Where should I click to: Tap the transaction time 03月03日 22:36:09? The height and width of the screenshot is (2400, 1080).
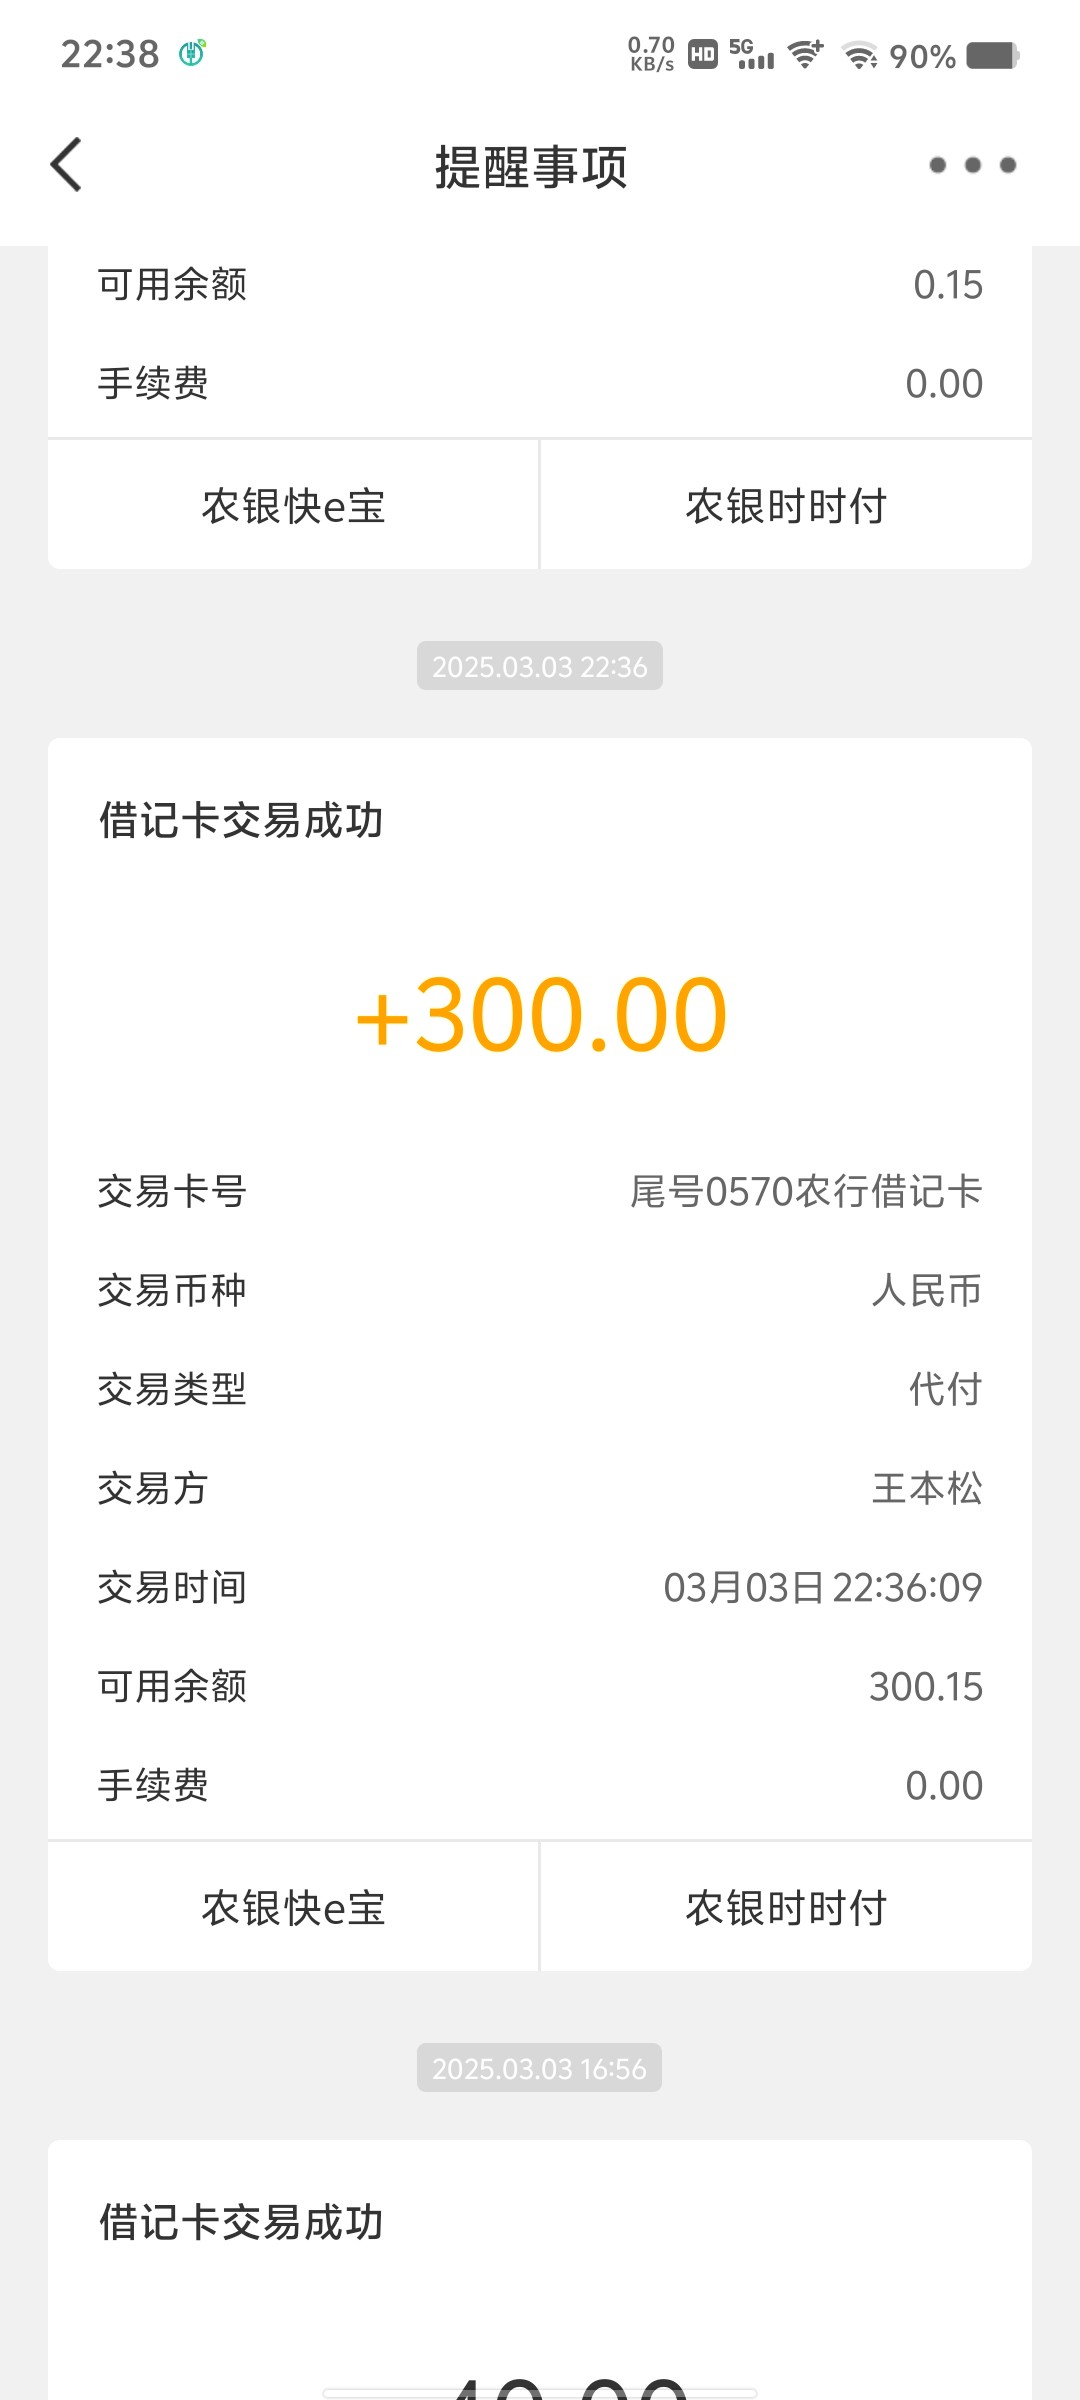click(823, 1588)
